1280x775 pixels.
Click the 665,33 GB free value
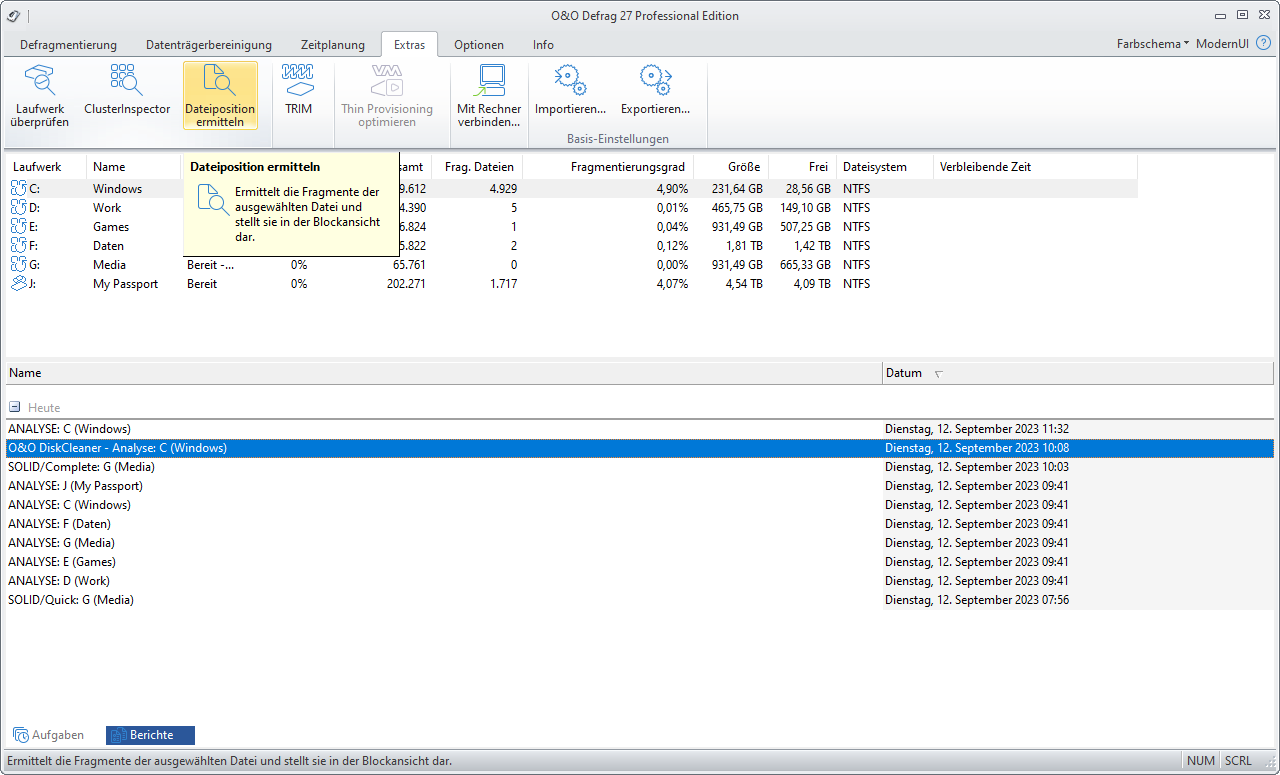tap(805, 265)
